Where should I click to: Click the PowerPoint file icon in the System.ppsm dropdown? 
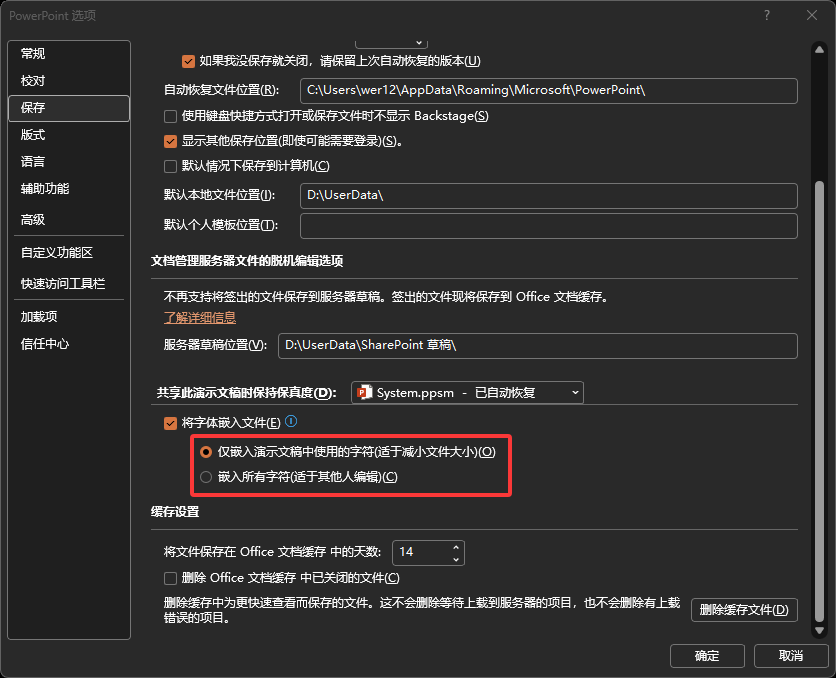365,392
